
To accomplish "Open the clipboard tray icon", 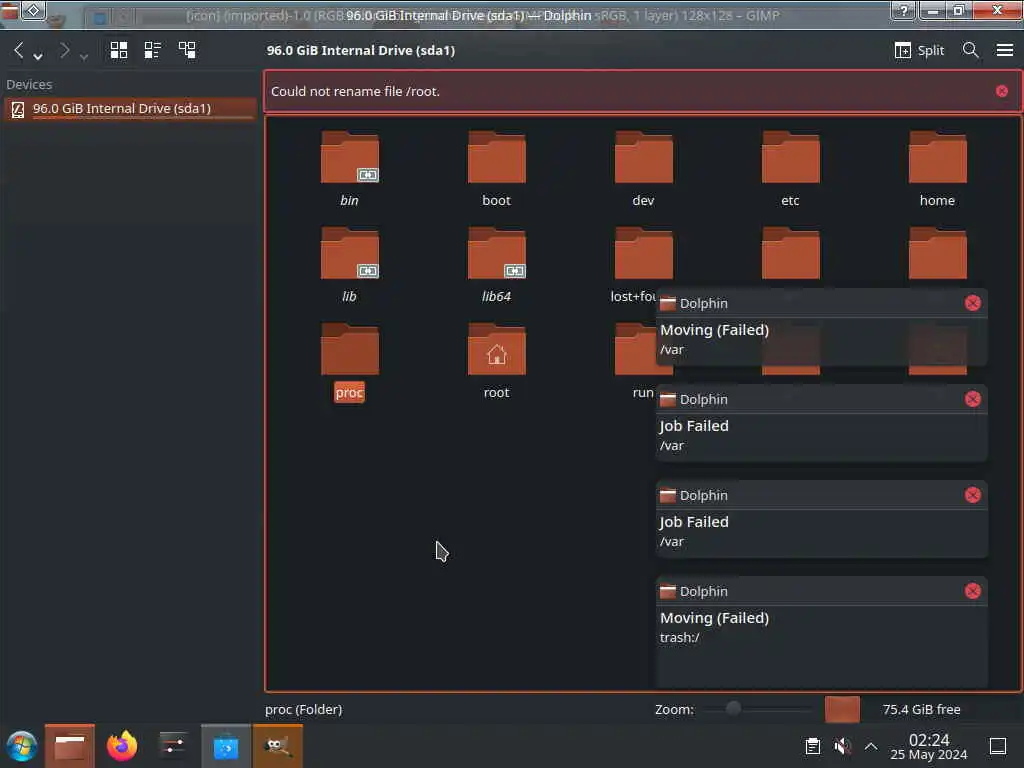I will [812, 746].
